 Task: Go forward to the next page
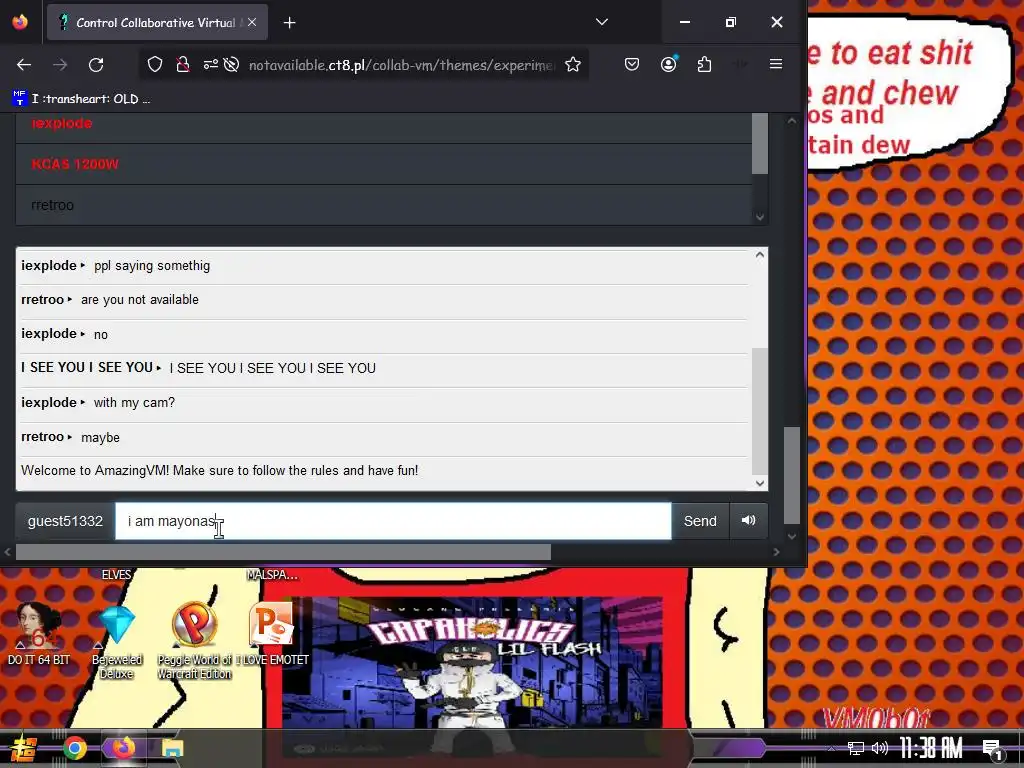[60, 65]
